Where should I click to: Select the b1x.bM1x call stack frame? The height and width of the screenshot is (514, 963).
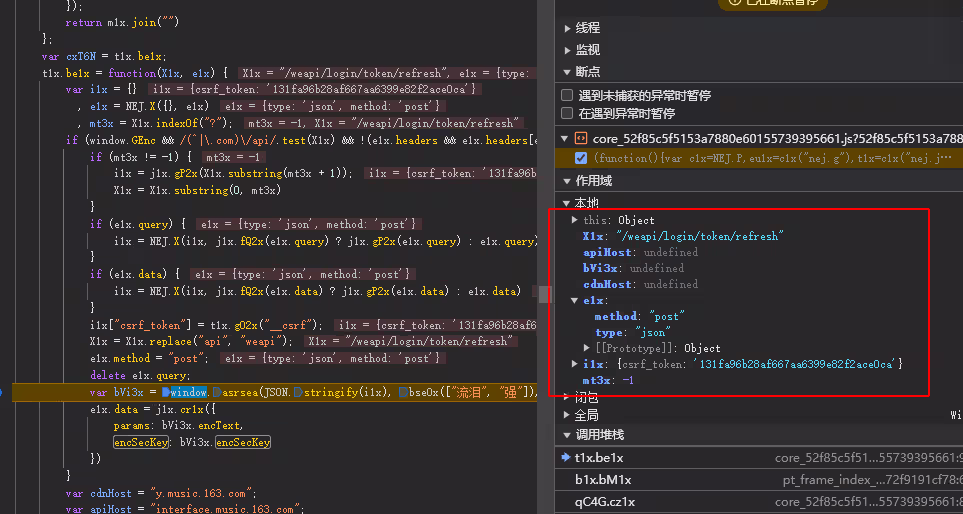click(x=598, y=479)
